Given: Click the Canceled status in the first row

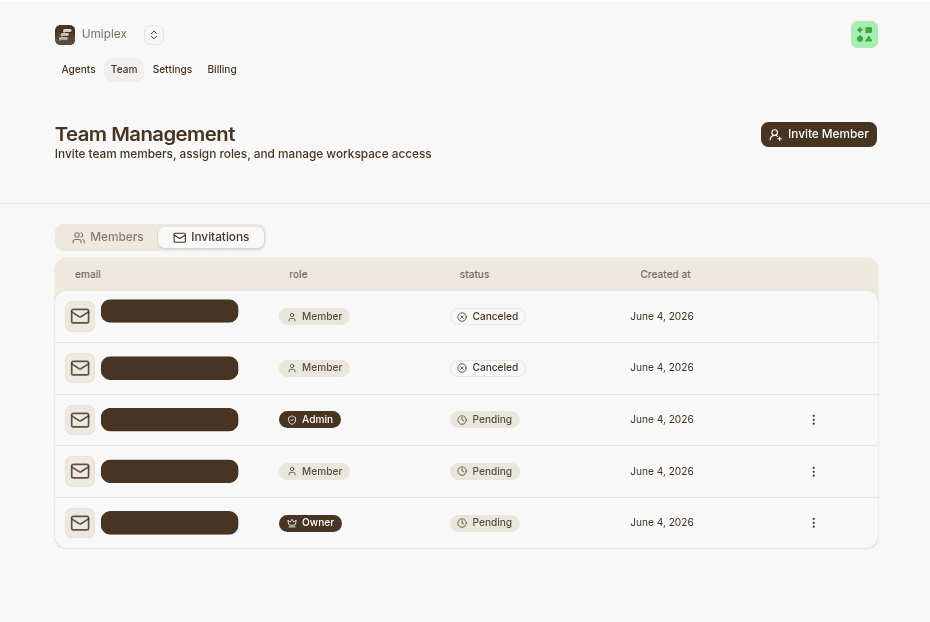Looking at the screenshot, I should (488, 317).
